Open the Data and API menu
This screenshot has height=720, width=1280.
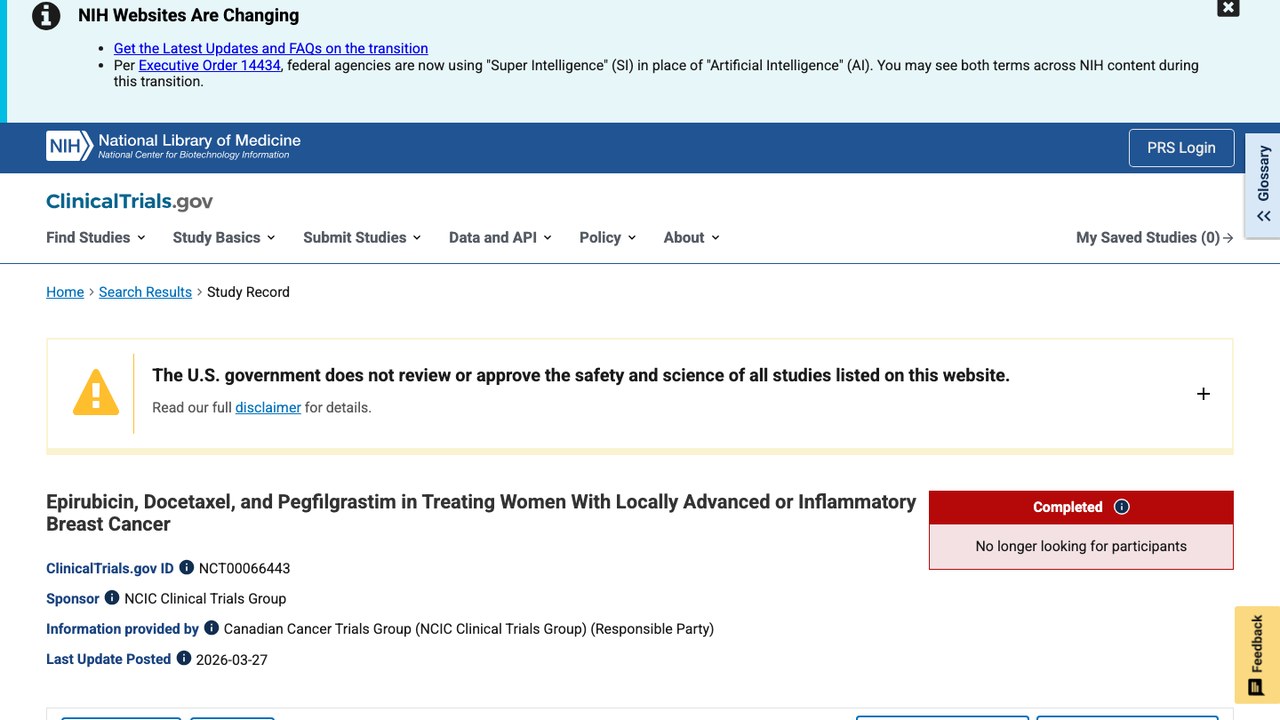pos(500,237)
